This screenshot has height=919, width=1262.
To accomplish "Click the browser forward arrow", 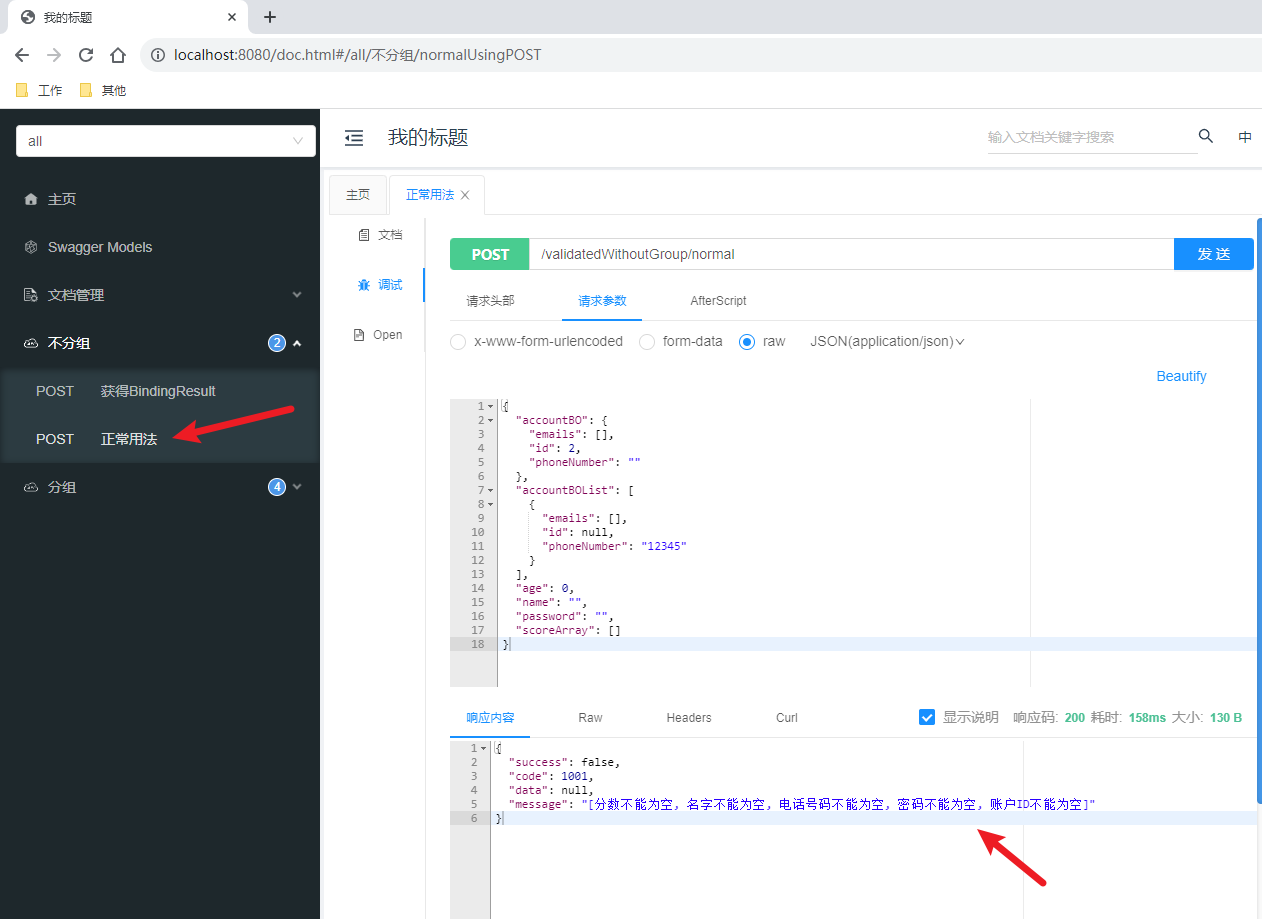I will [54, 55].
